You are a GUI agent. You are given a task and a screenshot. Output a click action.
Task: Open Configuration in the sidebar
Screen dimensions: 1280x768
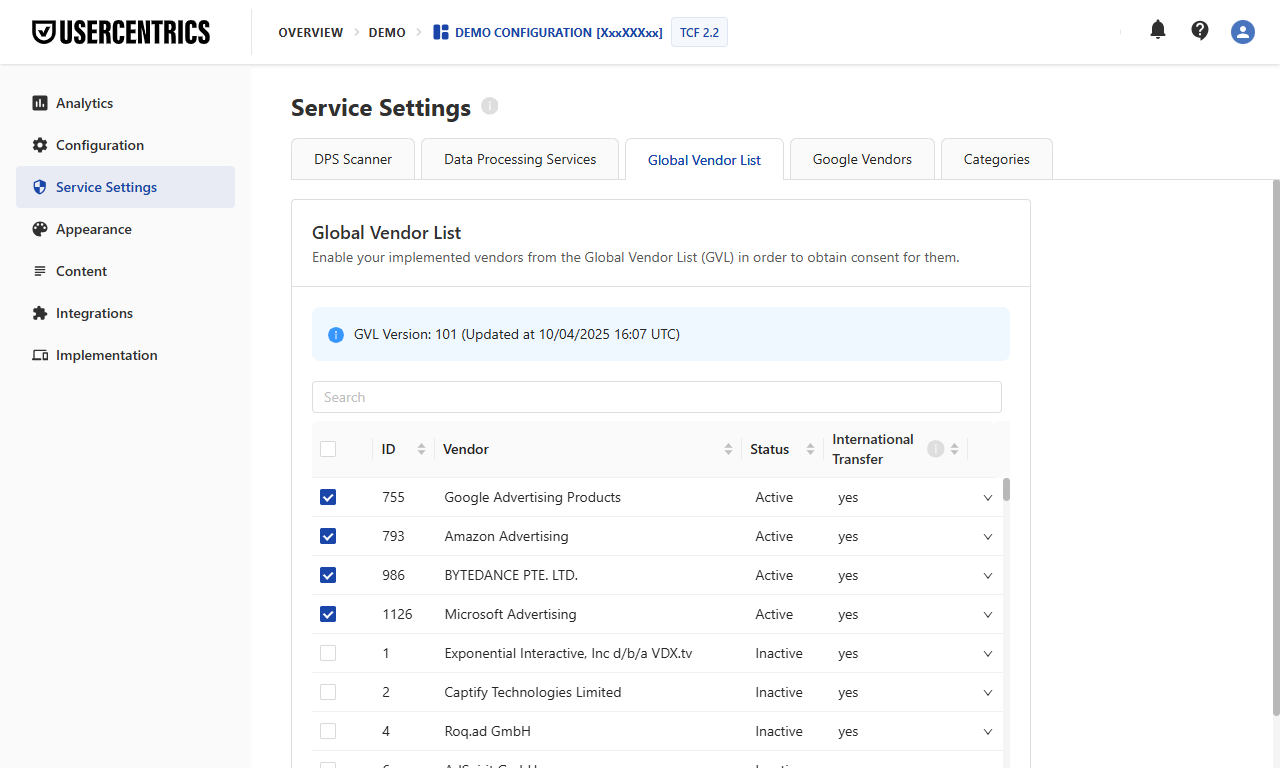point(125,145)
